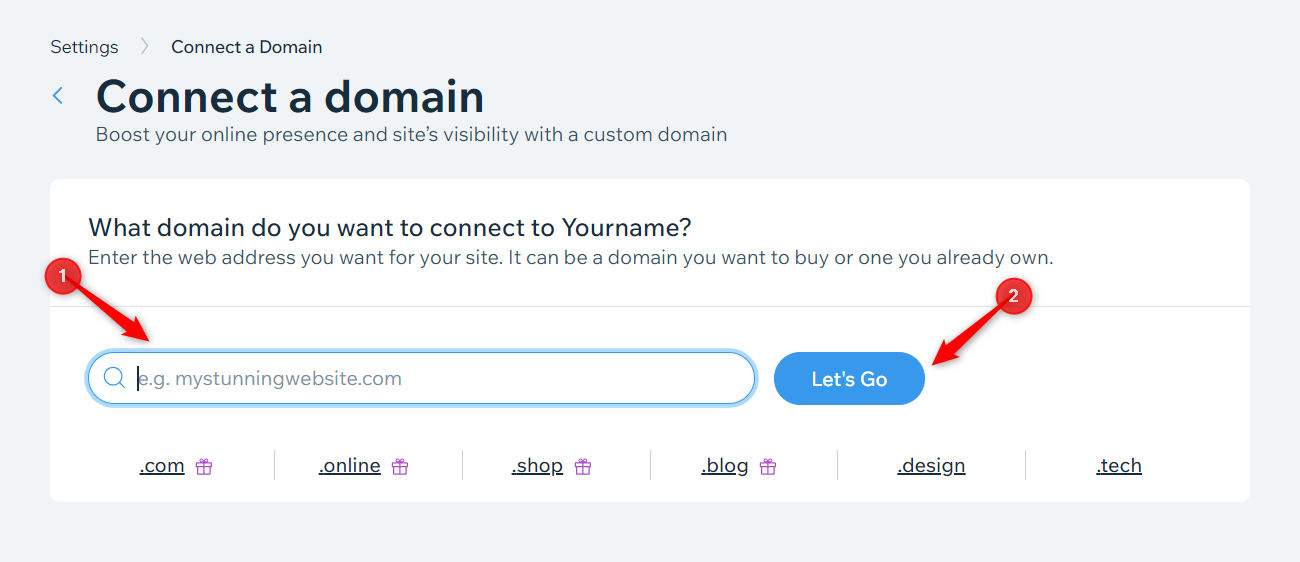Click the breadcrumb chevron separator after Settings
This screenshot has height=562, width=1300.
(144, 47)
